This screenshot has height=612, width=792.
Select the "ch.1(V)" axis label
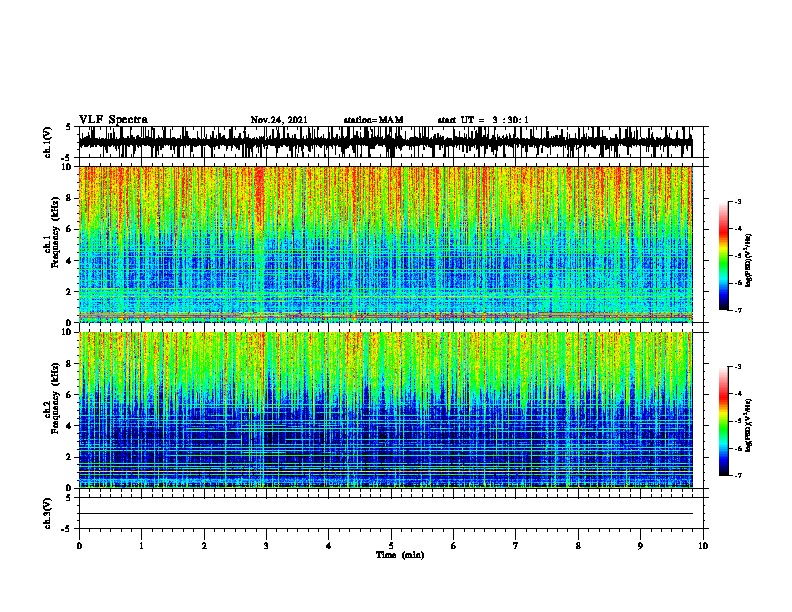pos(48,142)
